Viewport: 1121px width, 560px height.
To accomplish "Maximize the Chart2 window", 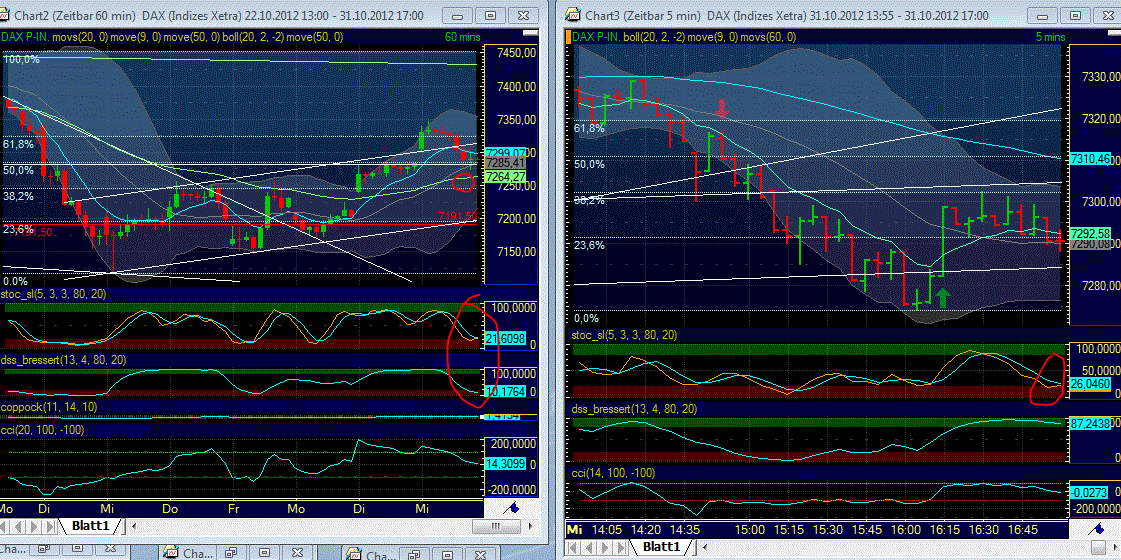I will tap(491, 14).
